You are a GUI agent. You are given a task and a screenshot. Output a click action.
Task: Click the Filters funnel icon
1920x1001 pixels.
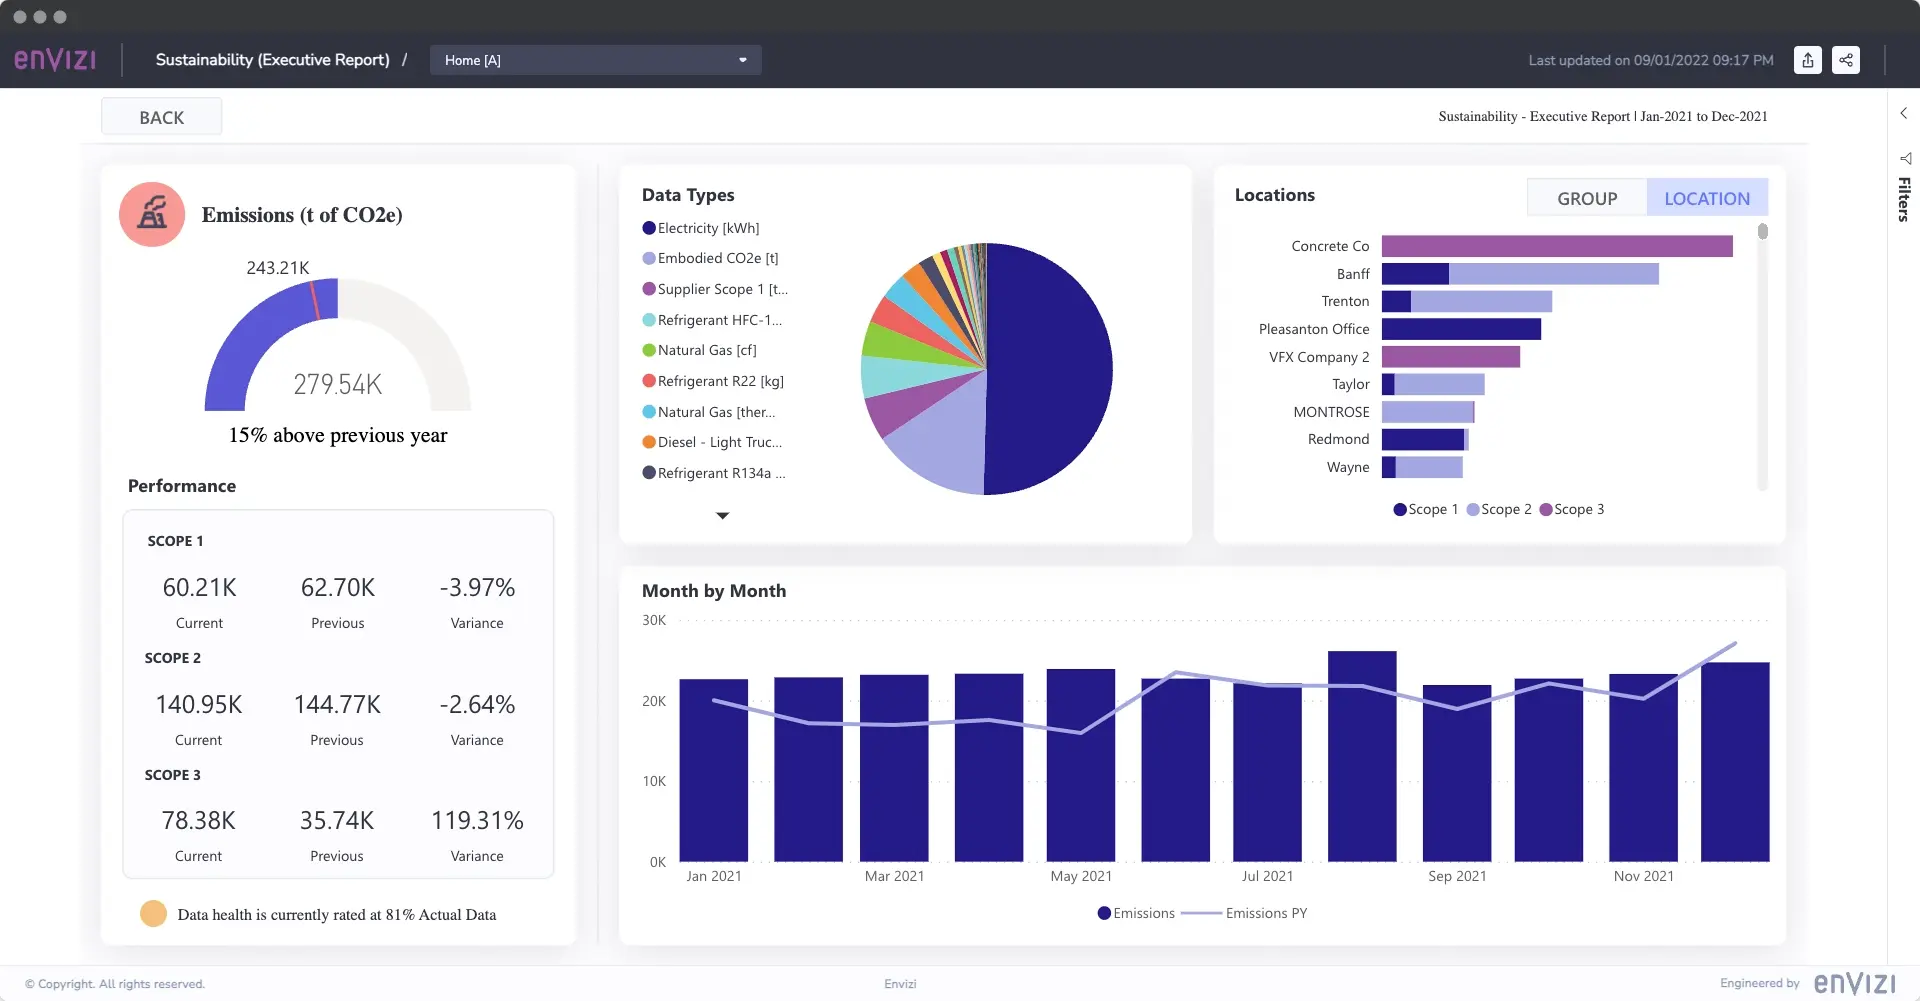(1905, 159)
